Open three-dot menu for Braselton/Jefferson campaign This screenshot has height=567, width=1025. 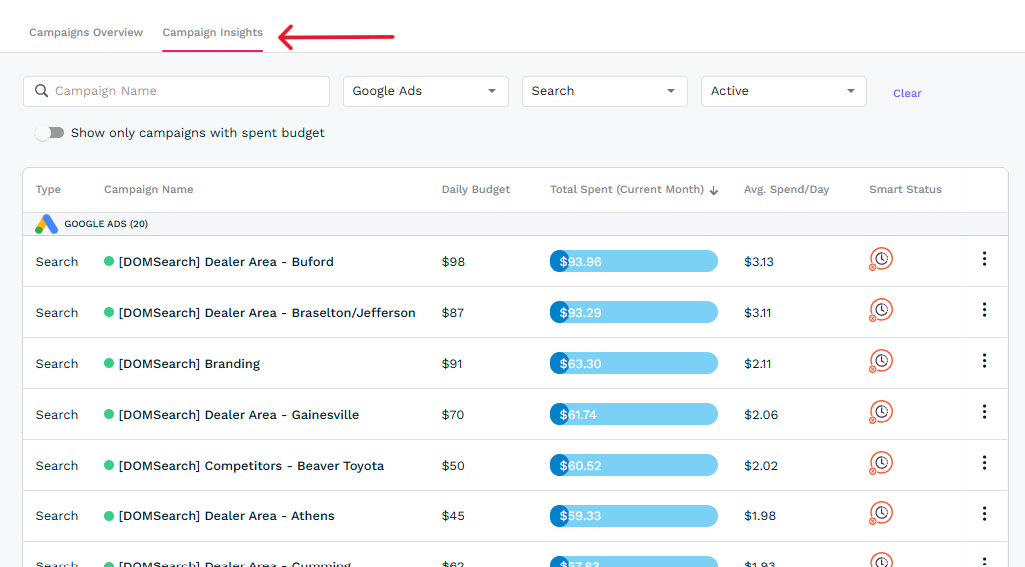984,310
